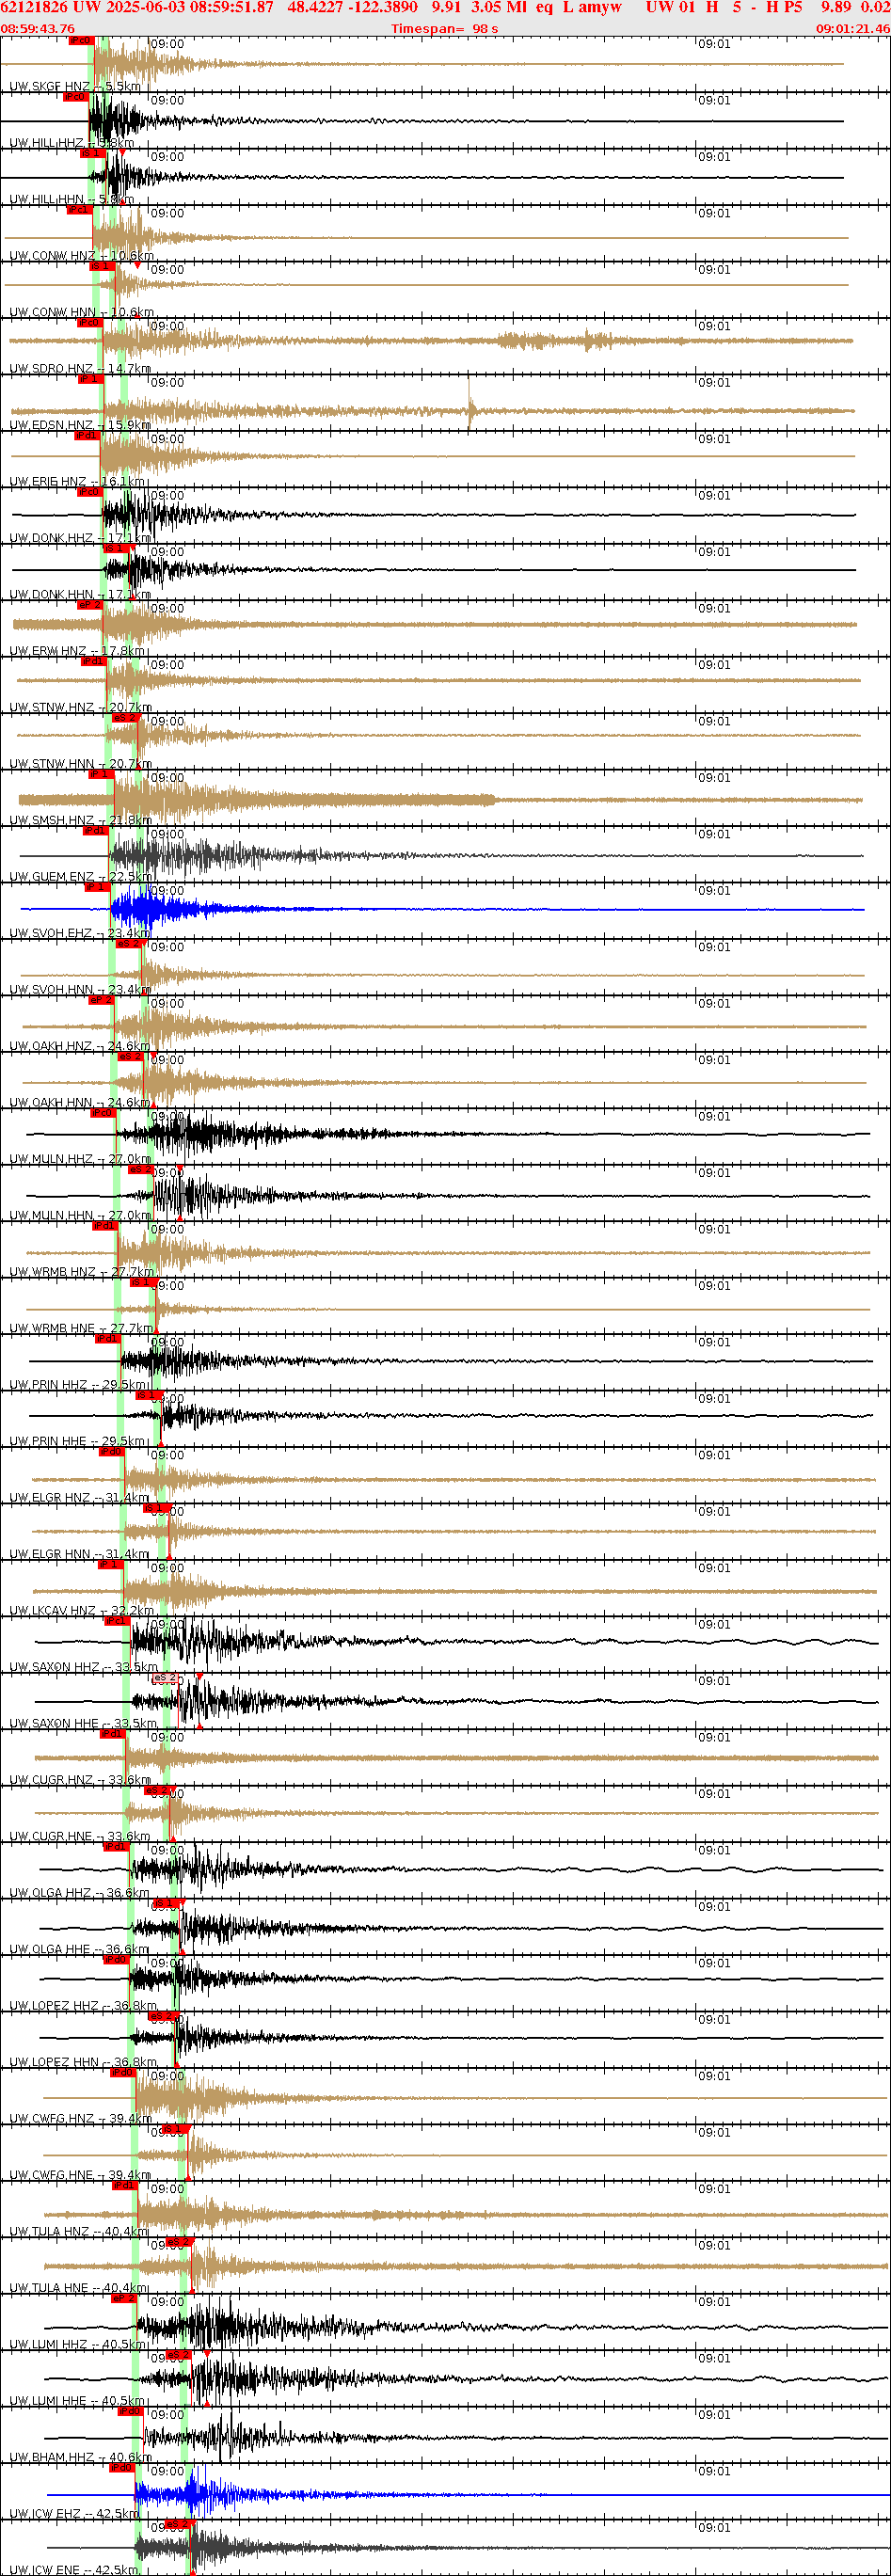Click the 09:01 time tick on SDRO trace
891x2576 pixels.
tap(714, 327)
